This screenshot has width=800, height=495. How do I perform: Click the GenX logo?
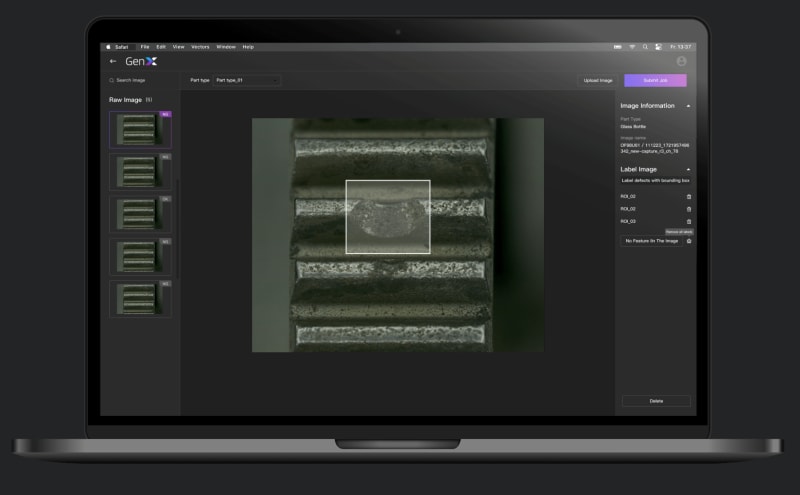point(141,61)
